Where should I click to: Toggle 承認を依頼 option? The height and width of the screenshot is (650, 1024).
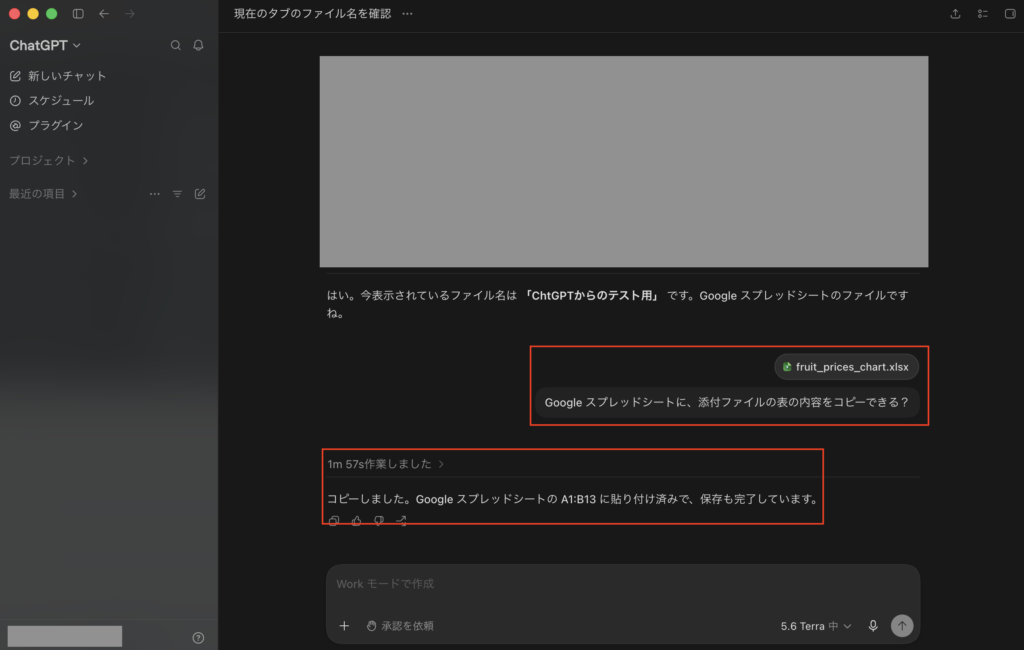click(x=400, y=626)
